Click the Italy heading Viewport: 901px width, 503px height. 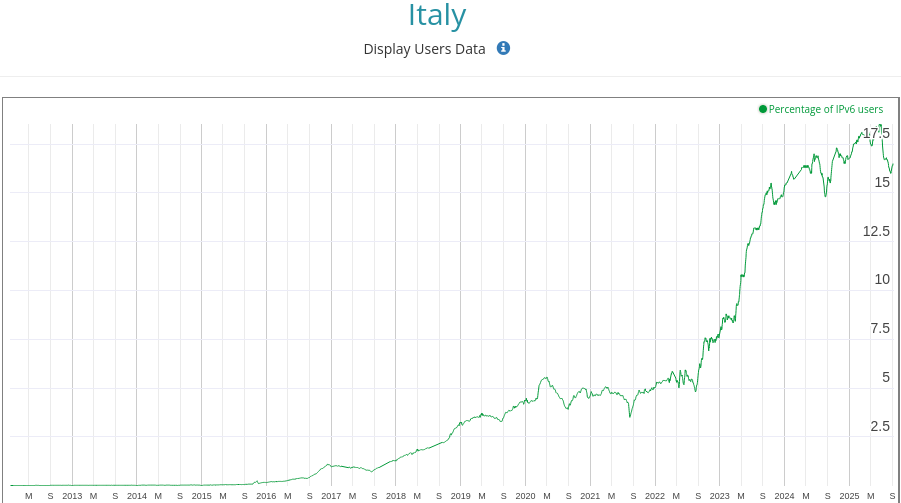tap(437, 16)
